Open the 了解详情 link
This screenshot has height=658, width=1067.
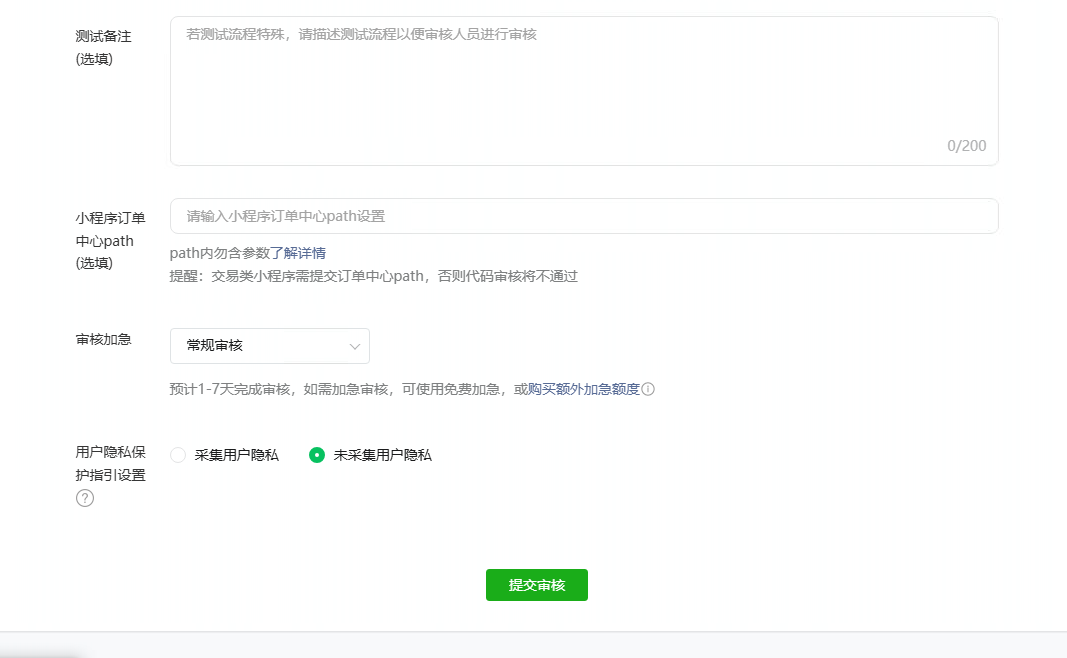tap(303, 253)
